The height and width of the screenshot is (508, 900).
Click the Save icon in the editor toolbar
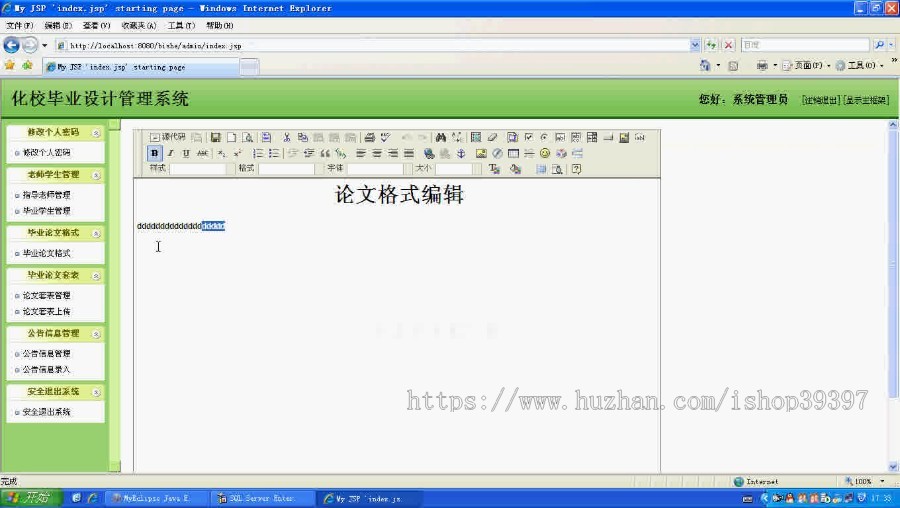click(215, 137)
